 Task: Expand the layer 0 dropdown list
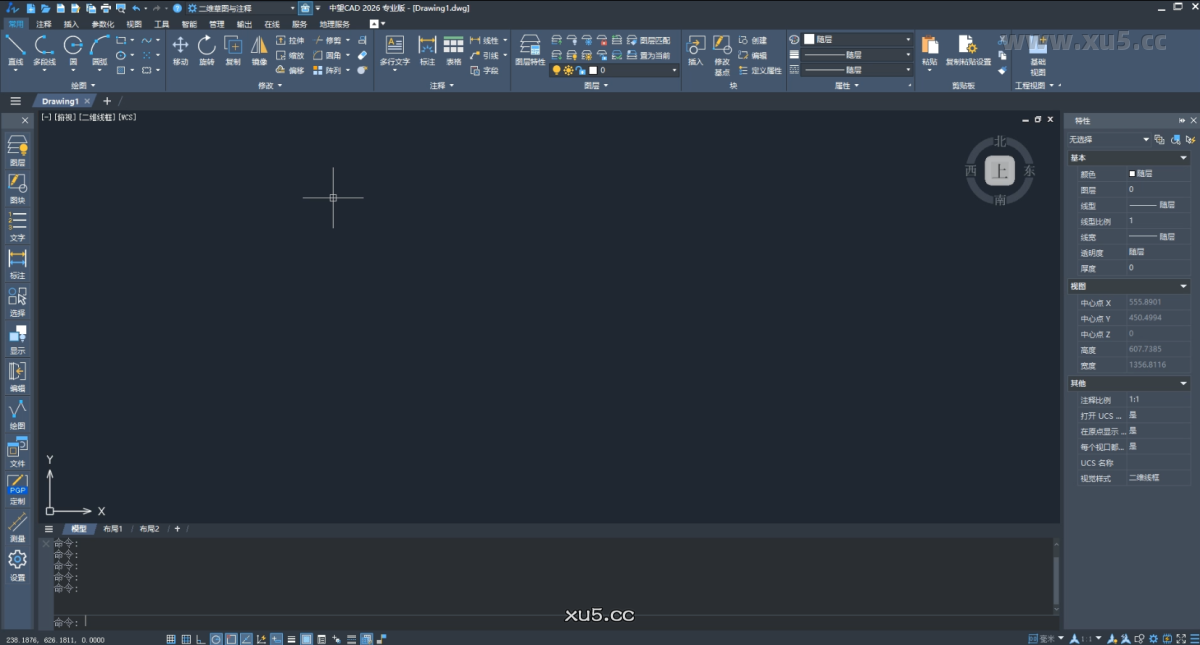point(673,71)
